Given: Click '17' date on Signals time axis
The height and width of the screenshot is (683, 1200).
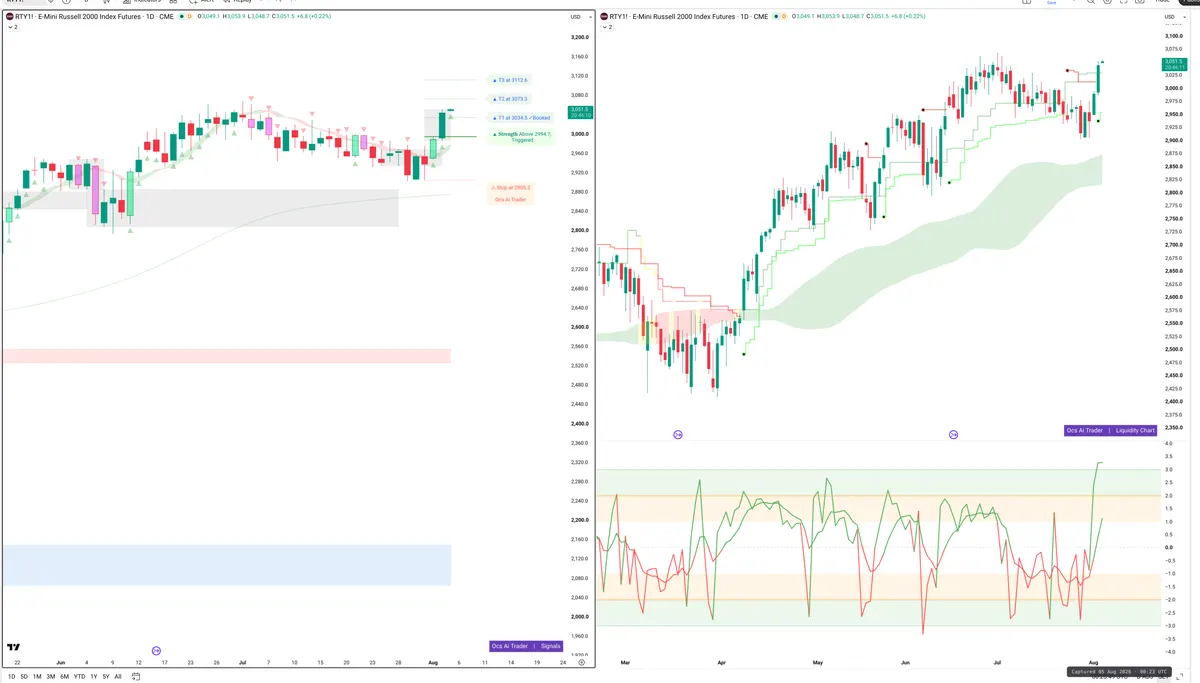Looking at the screenshot, I should pyautogui.click(x=164, y=662).
